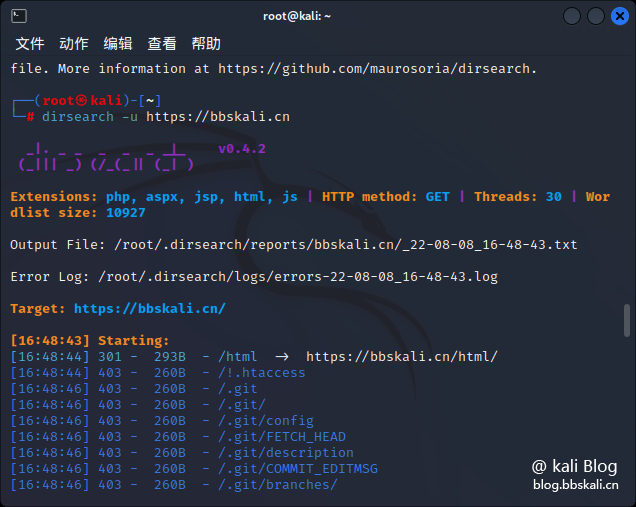Open the 帮助 menu

pos(206,43)
